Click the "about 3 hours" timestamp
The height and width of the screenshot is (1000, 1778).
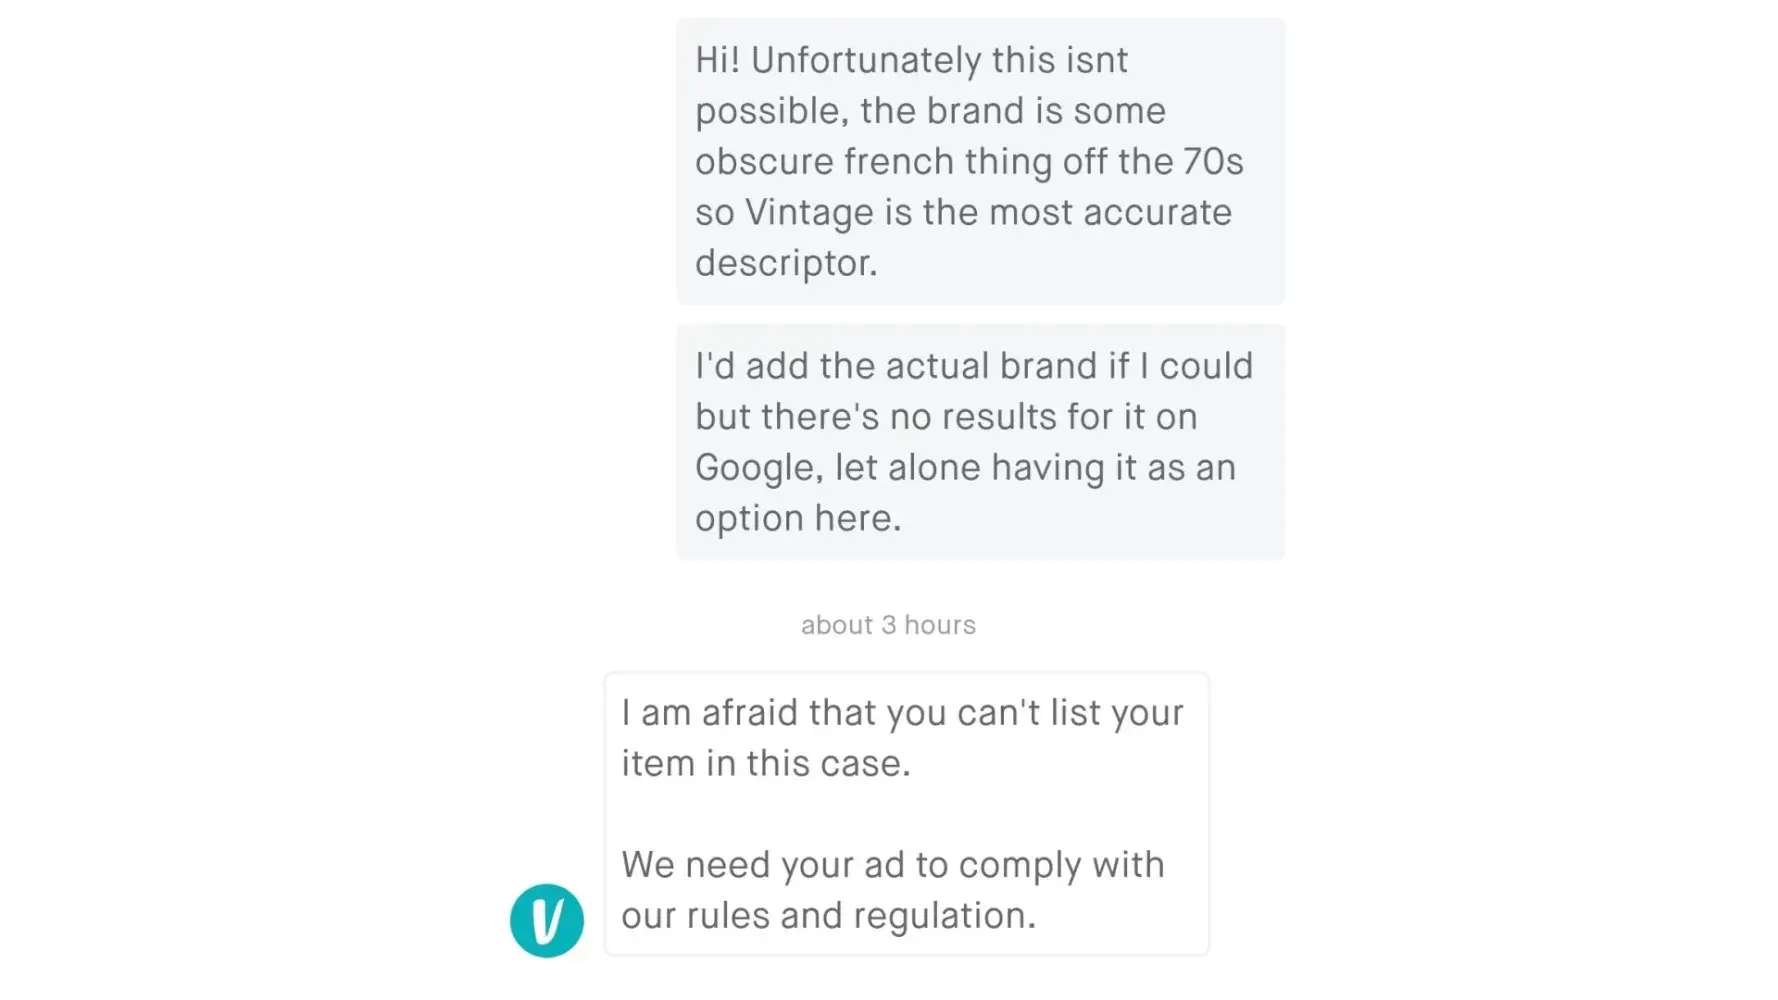888,625
